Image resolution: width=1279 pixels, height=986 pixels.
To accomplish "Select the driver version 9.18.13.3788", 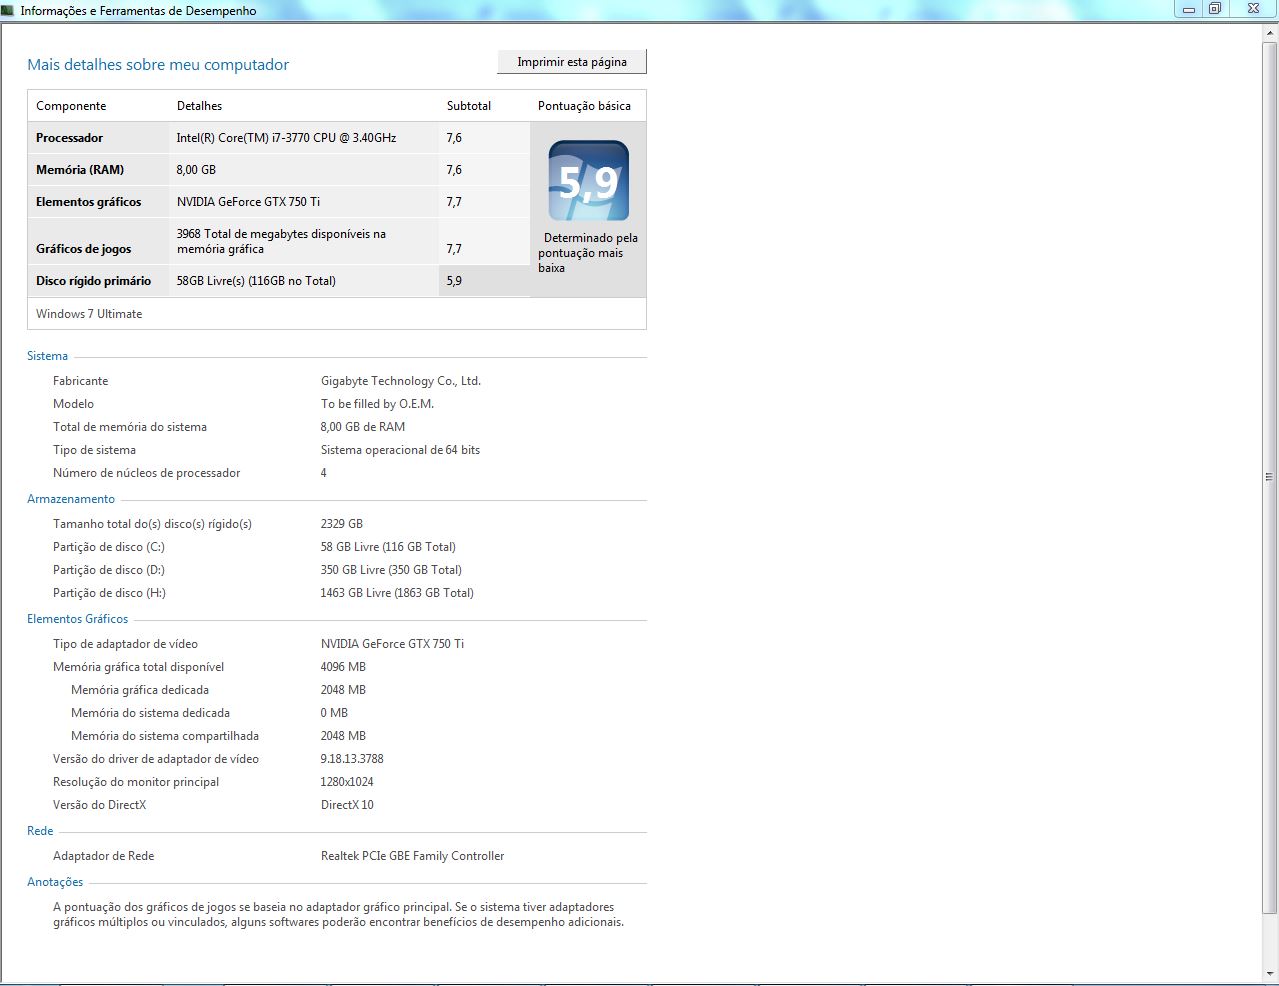I will tap(352, 759).
